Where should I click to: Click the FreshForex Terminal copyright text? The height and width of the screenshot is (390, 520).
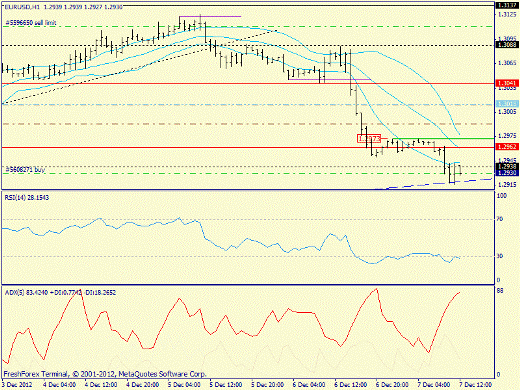pyautogui.click(x=105, y=374)
